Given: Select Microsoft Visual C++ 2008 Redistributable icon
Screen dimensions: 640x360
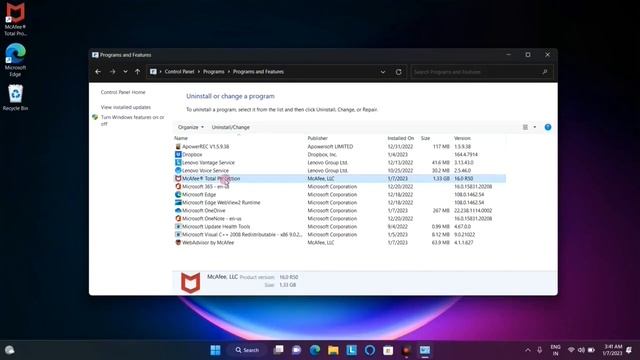Looking at the screenshot, I should (x=178, y=235).
